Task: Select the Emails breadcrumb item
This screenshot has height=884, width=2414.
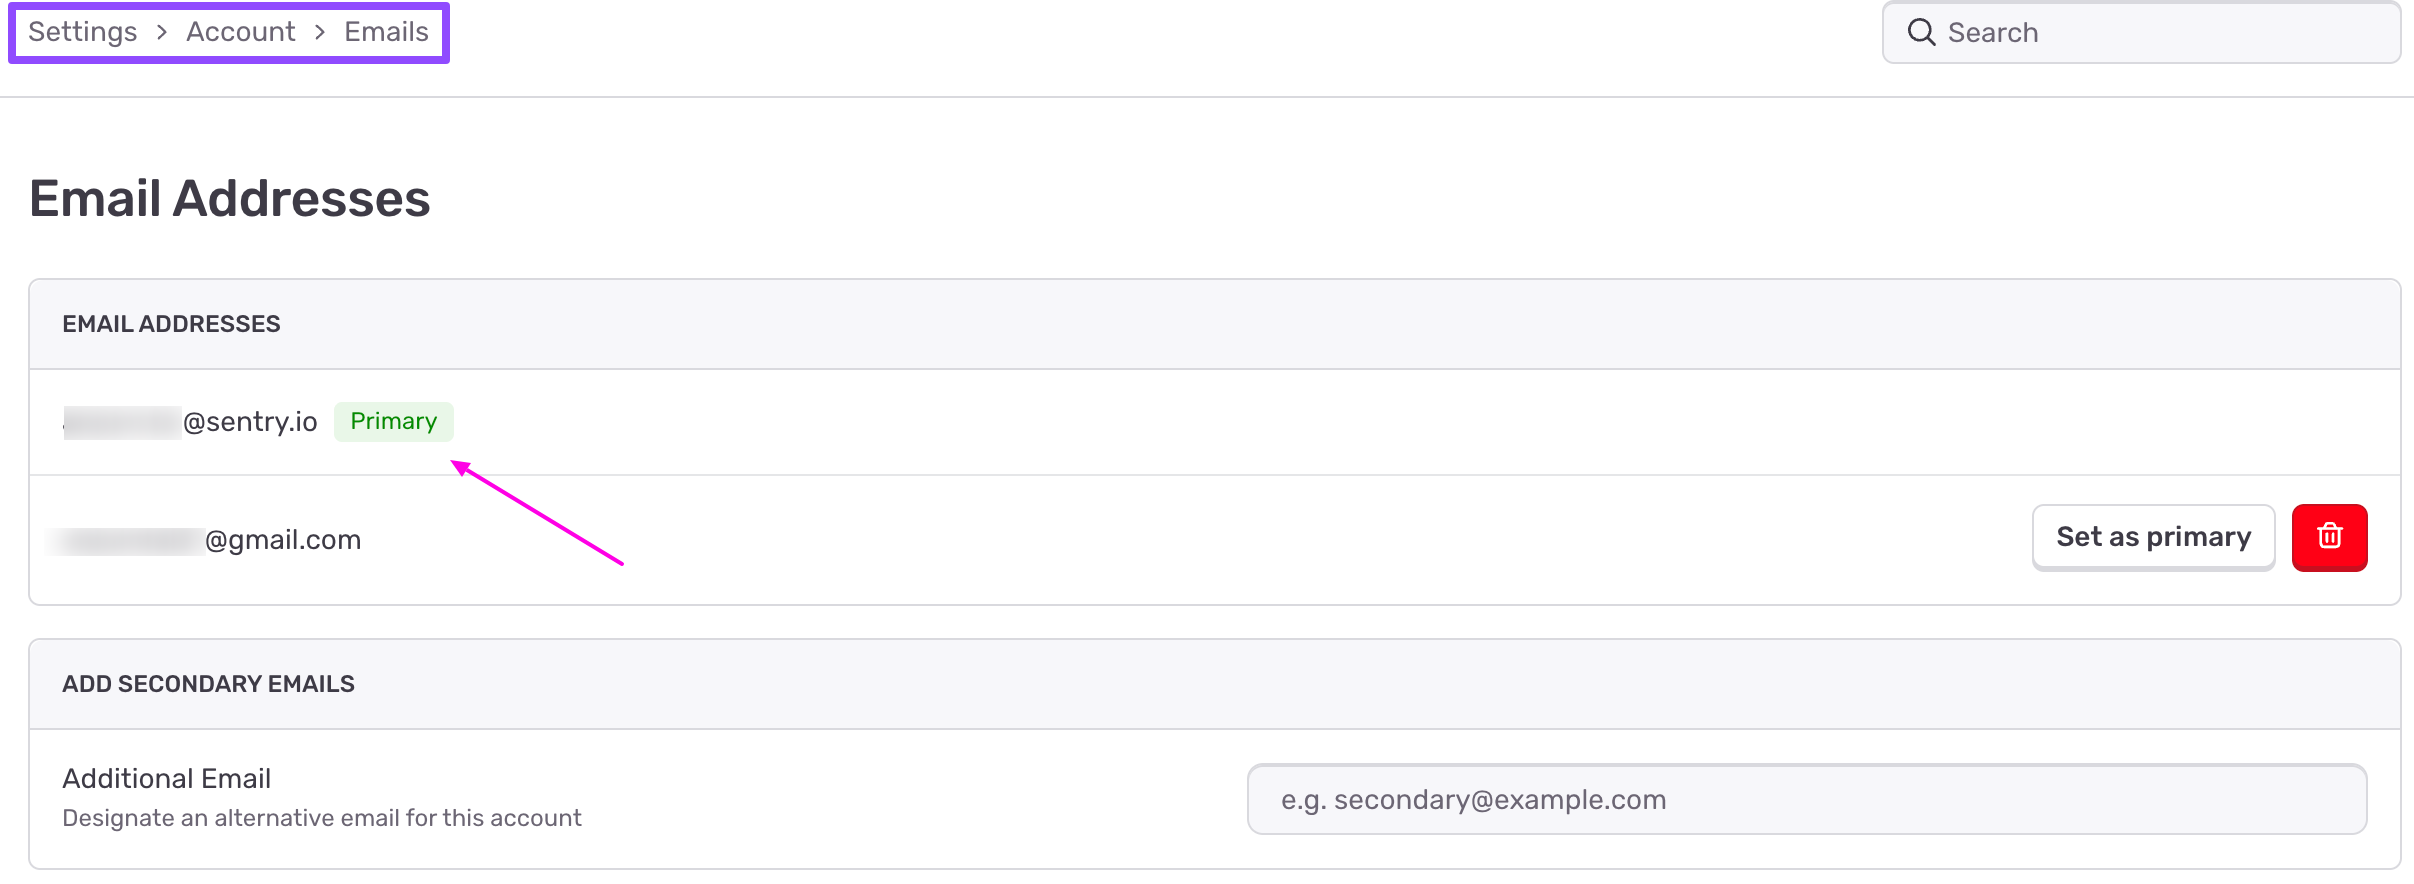Action: [386, 32]
